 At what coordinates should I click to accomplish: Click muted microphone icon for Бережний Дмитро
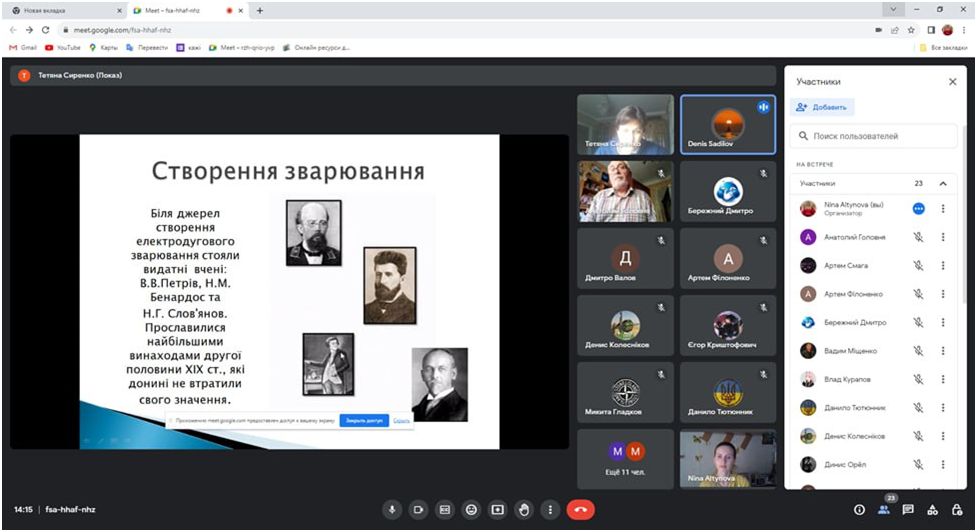(x=918, y=323)
